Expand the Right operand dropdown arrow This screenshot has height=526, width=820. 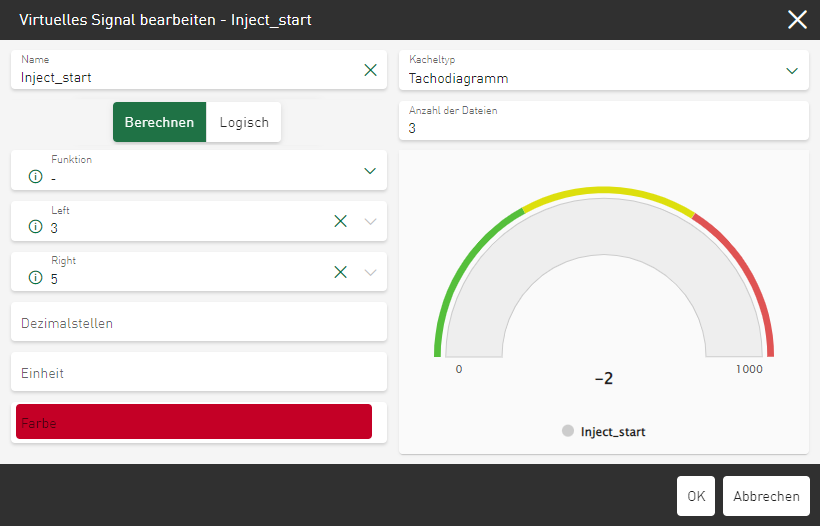[370, 272]
